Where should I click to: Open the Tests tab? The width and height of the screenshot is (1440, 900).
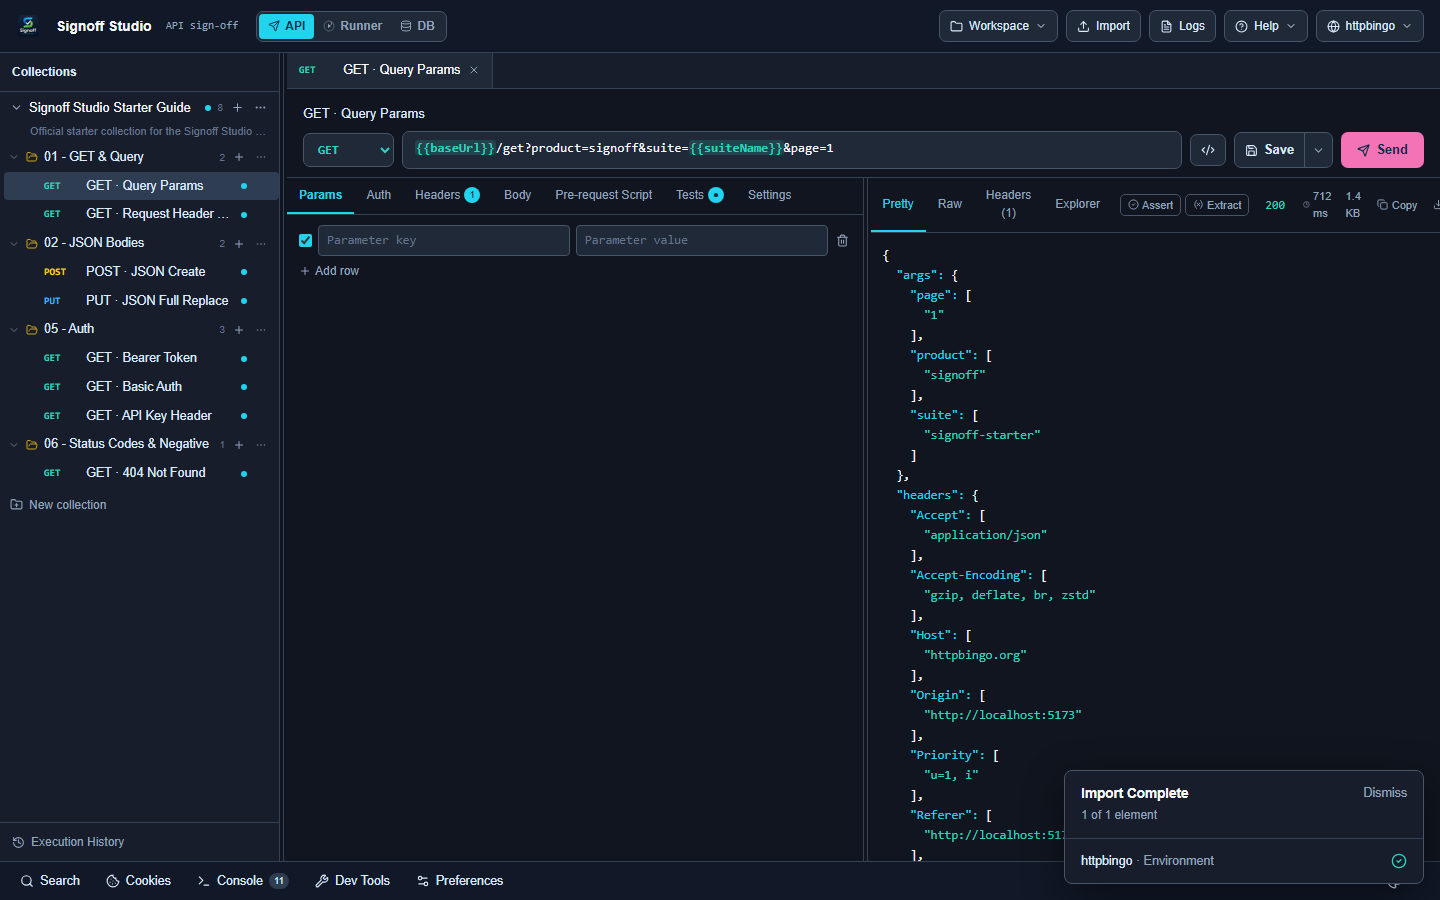tap(699, 195)
